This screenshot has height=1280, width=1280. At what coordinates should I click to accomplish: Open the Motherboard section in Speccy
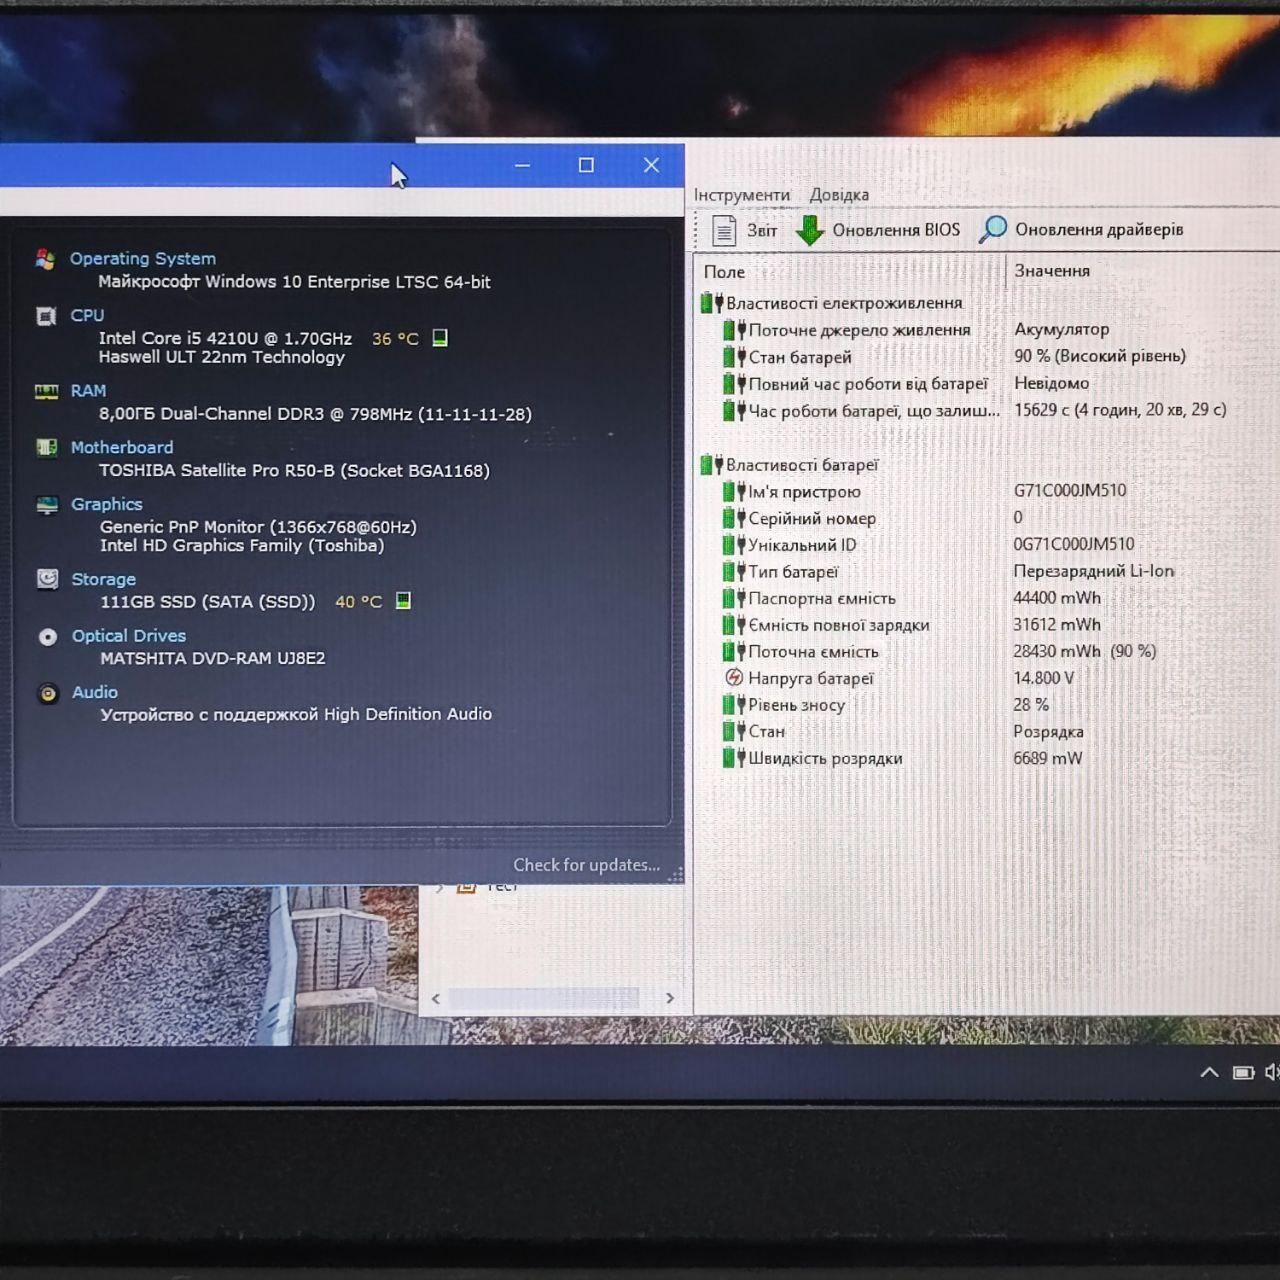pyautogui.click(x=122, y=447)
